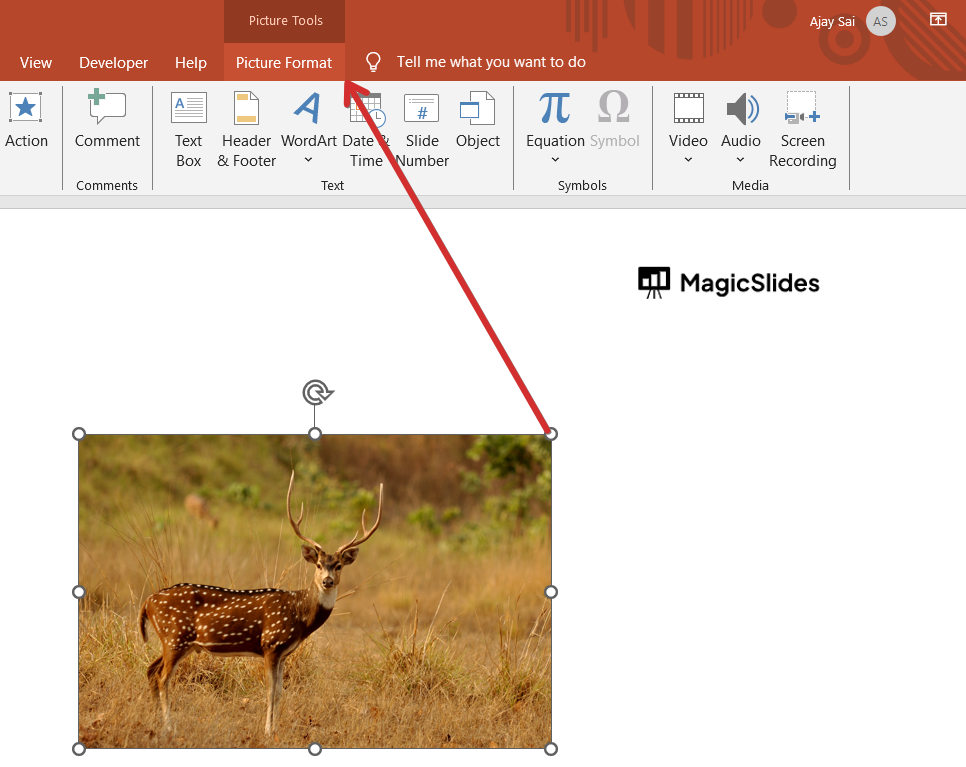Click the rotation handle above the deer image
This screenshot has height=767, width=966.
tap(316, 392)
